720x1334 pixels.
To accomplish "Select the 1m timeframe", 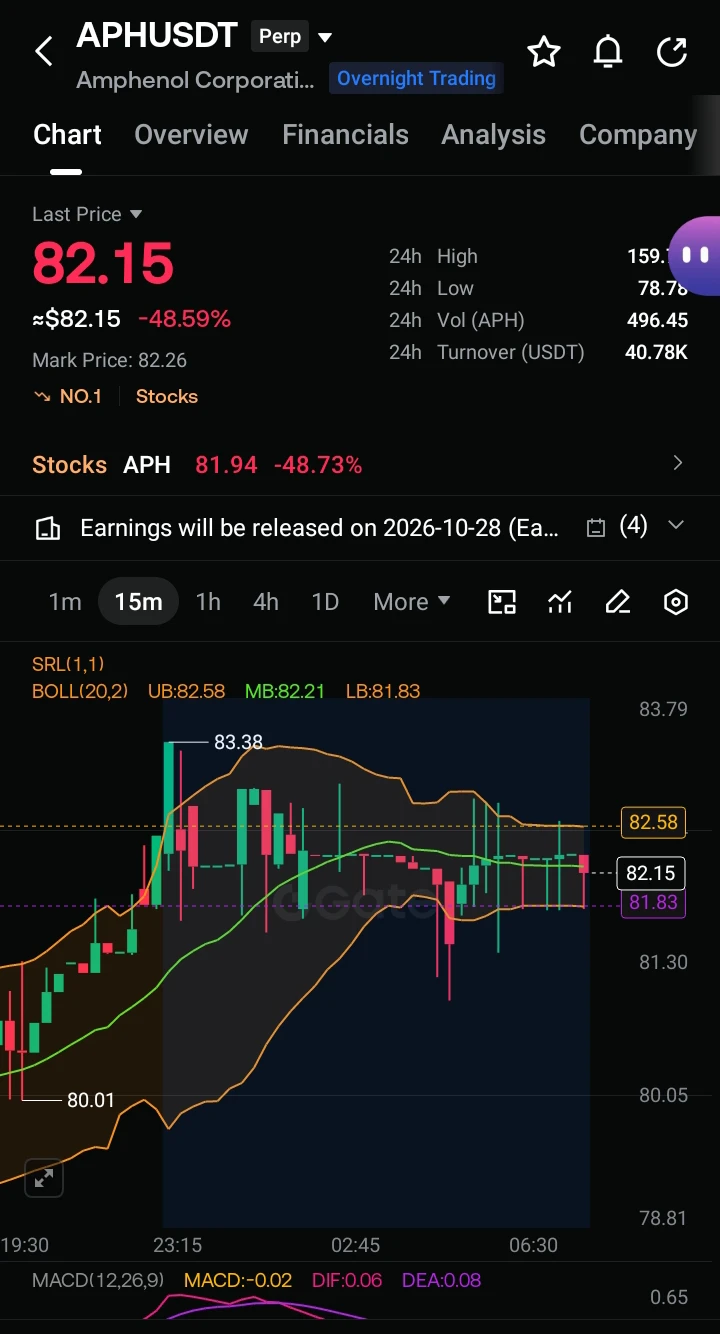I will [x=65, y=602].
